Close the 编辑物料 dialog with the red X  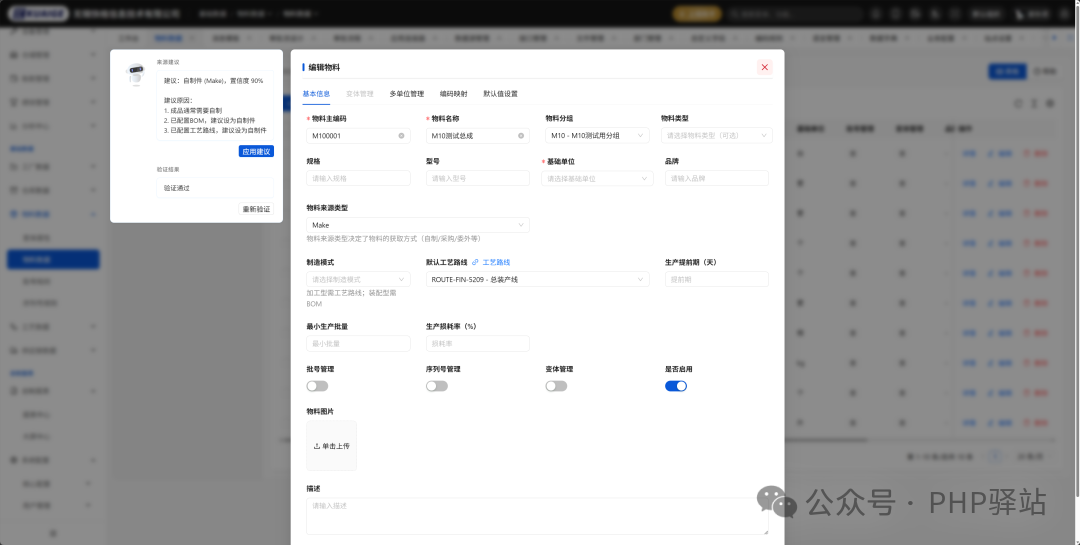pyautogui.click(x=764, y=68)
